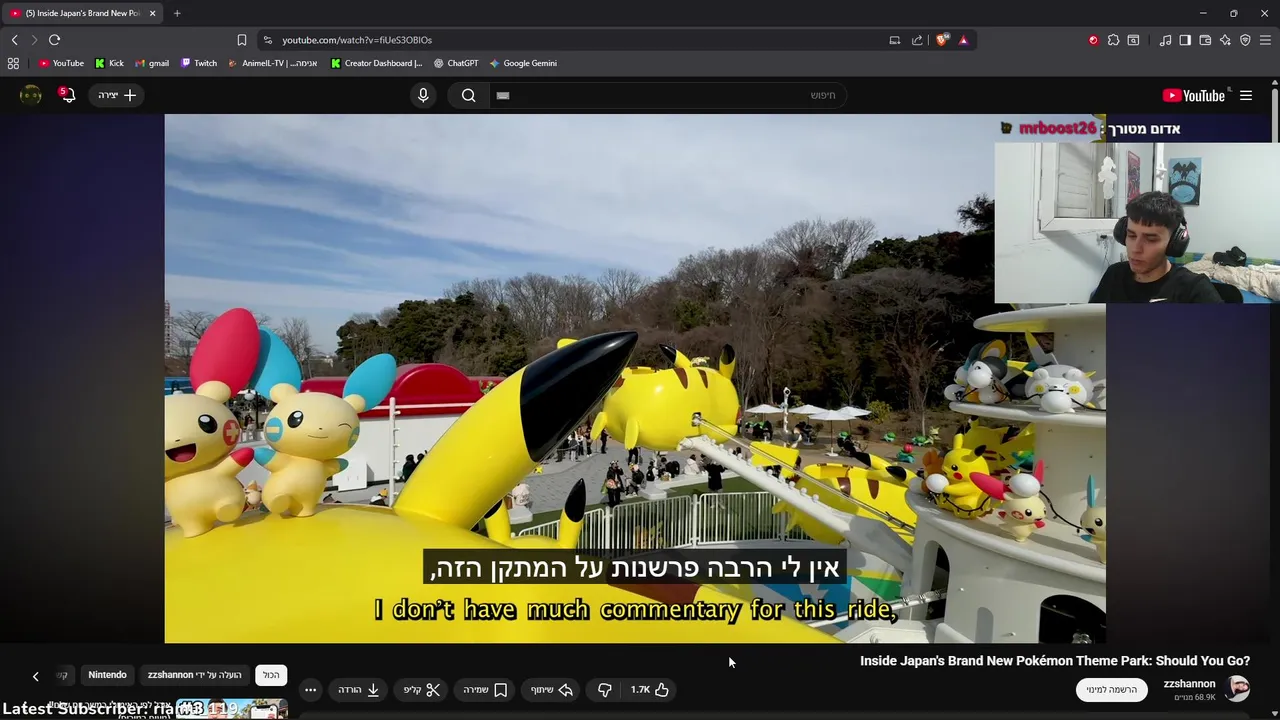Download the video (הורדה)
Image resolution: width=1280 pixels, height=720 pixels.
click(x=358, y=690)
